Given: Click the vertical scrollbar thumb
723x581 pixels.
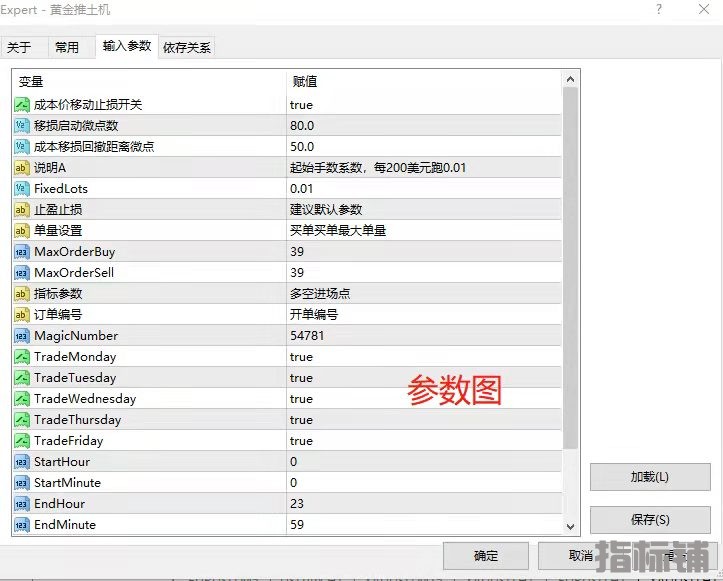Looking at the screenshot, I should pos(570,268).
